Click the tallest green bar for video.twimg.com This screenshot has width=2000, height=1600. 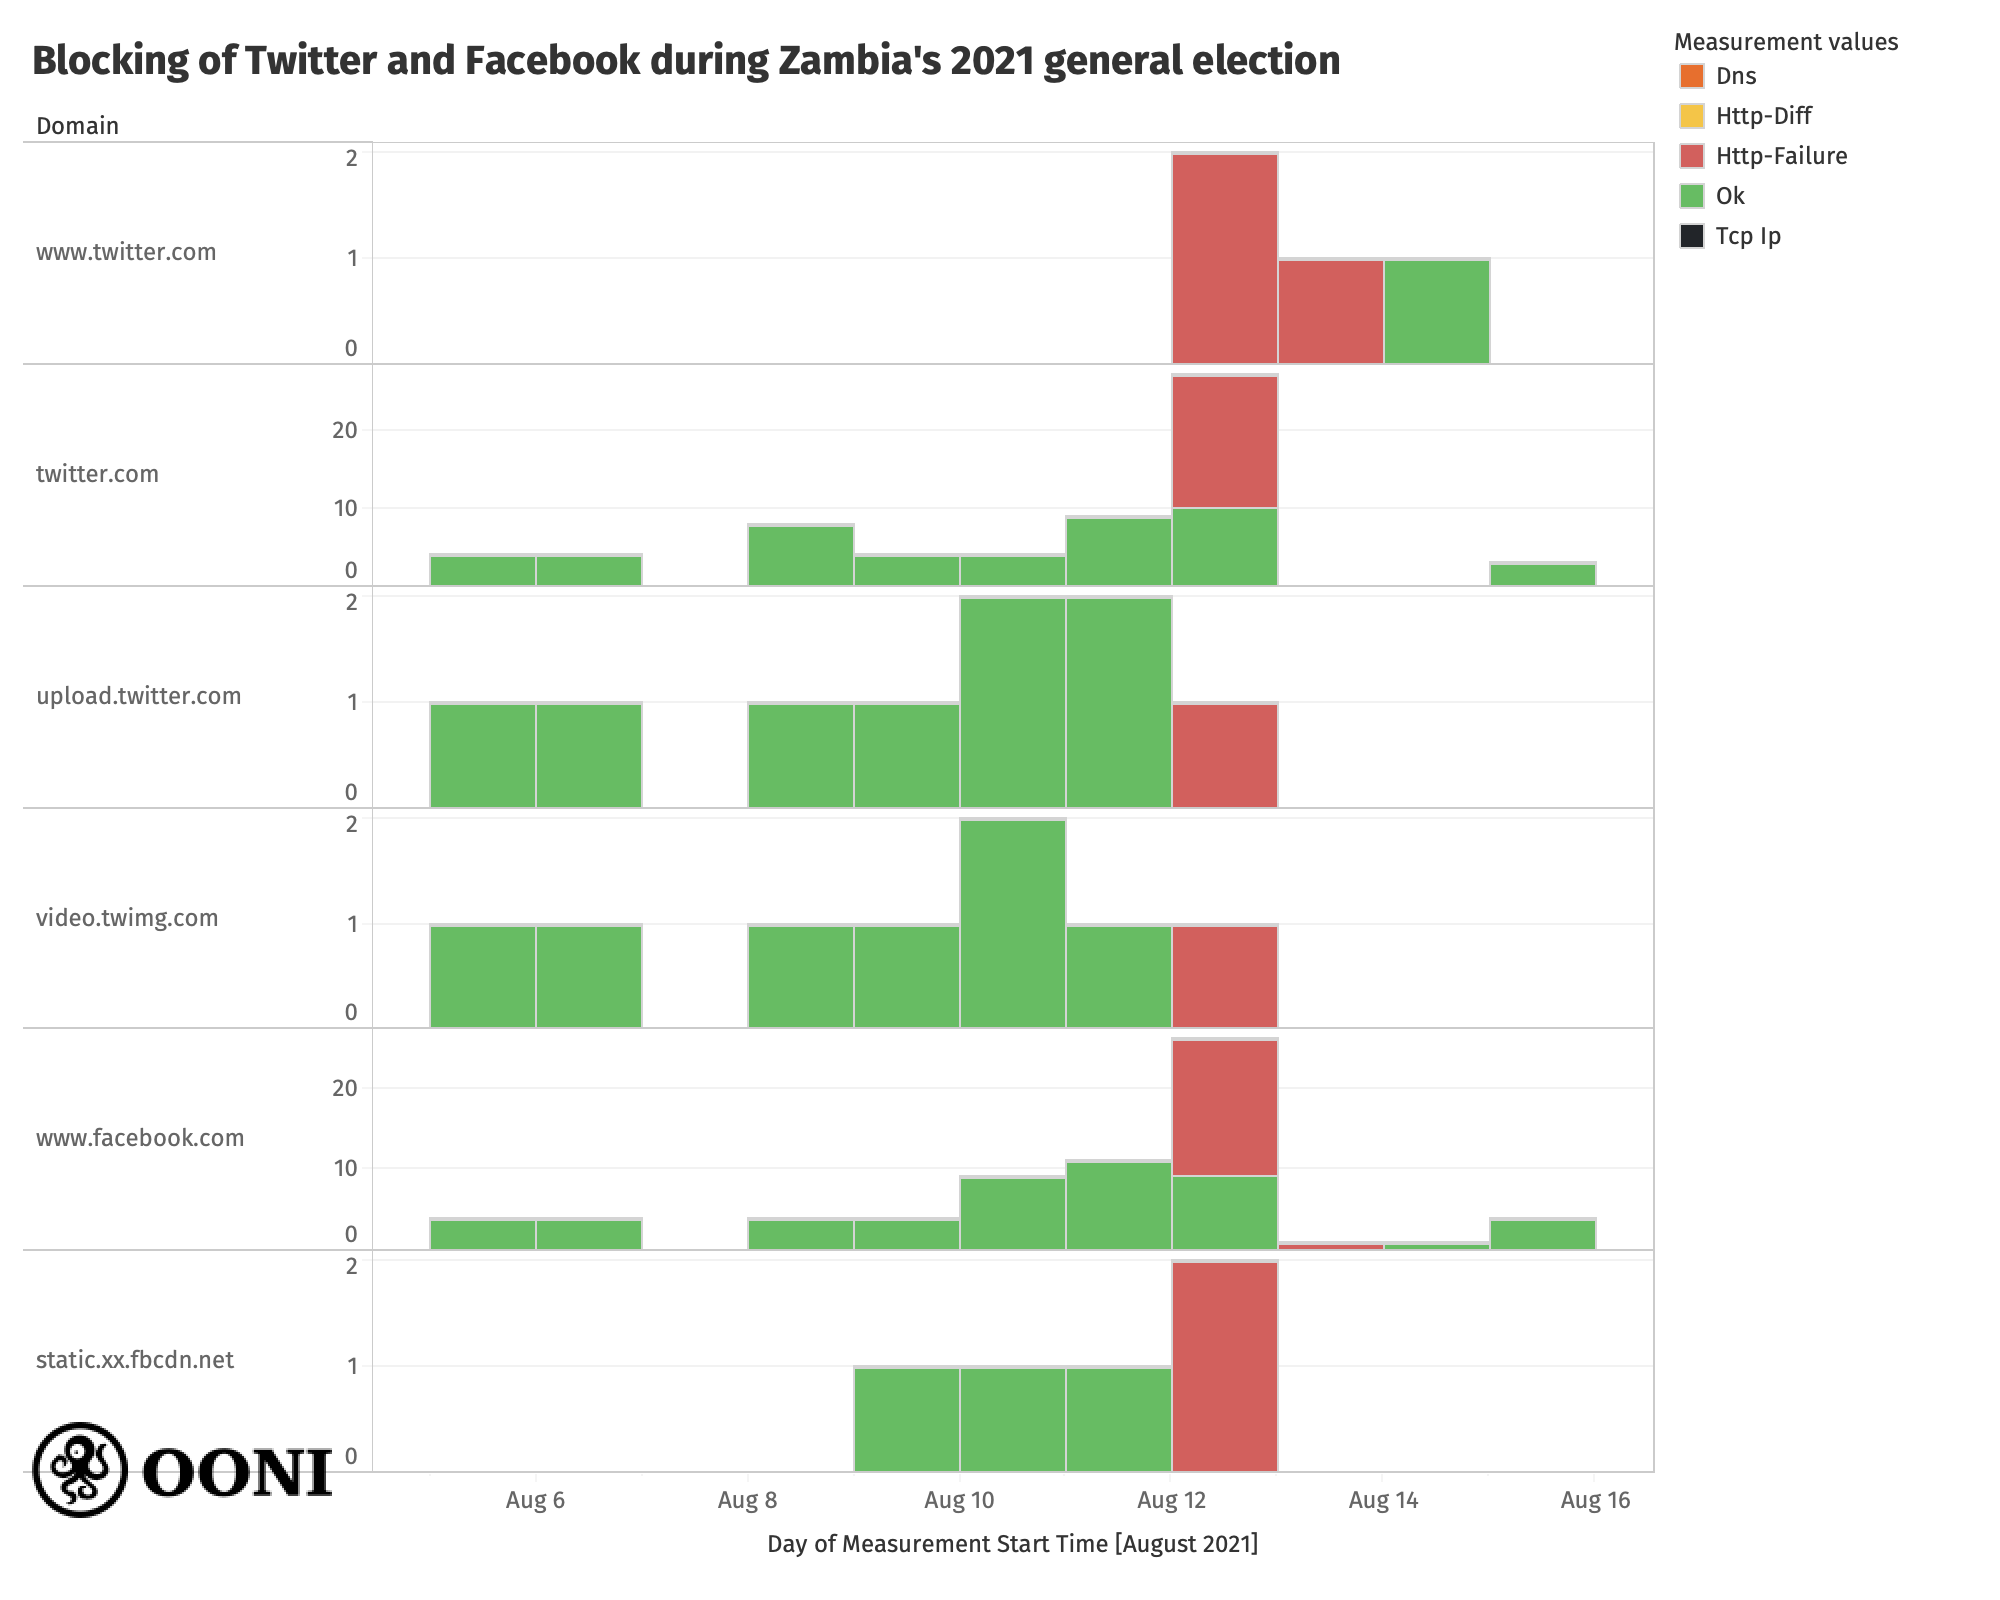[x=1012, y=923]
